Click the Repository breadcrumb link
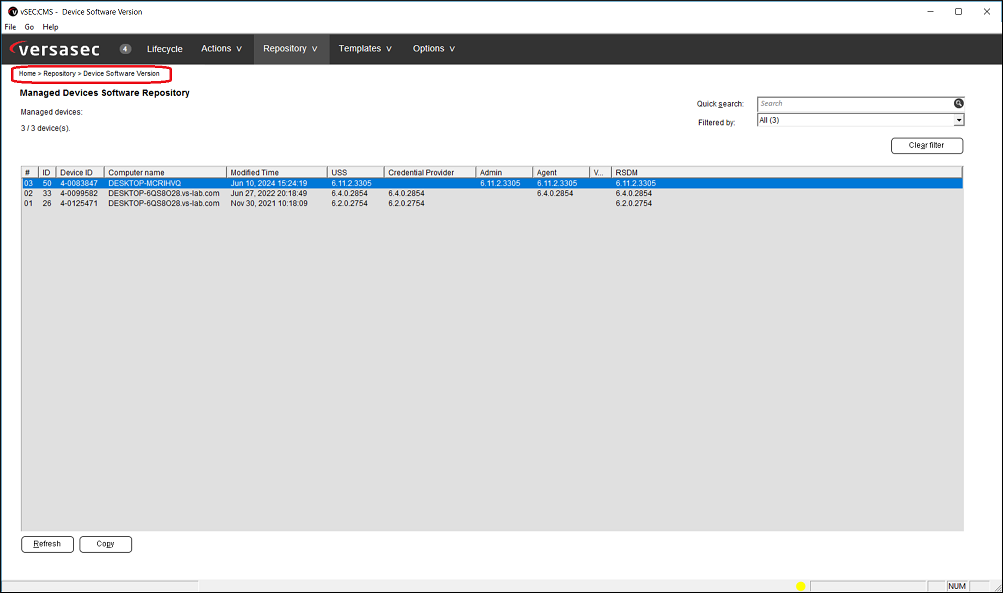Image resolution: width=1003 pixels, height=593 pixels. pyautogui.click(x=59, y=74)
